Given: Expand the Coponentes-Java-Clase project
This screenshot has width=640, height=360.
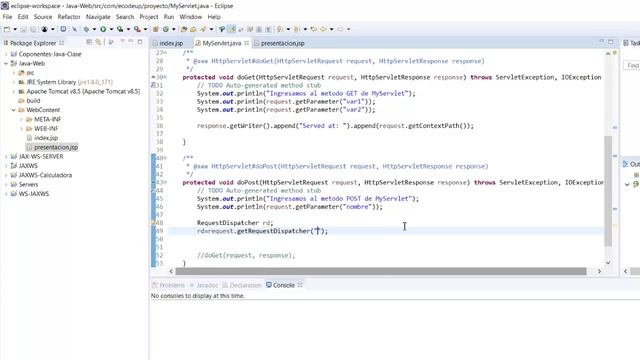Looking at the screenshot, I should 6,54.
